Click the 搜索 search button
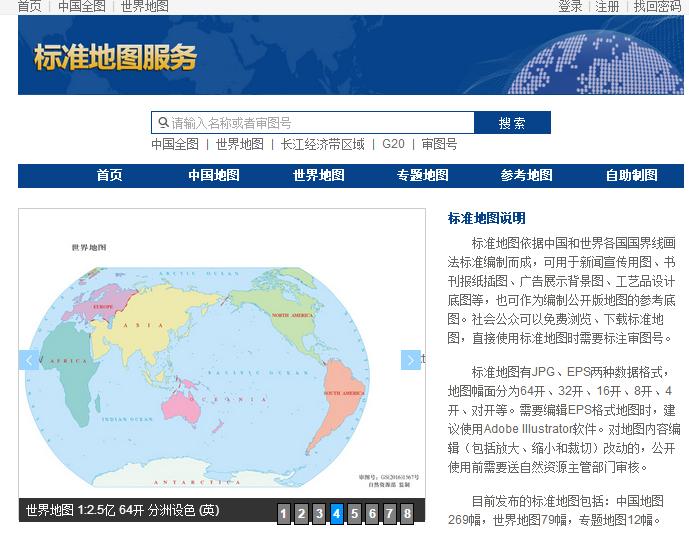689x535 pixels. click(512, 123)
